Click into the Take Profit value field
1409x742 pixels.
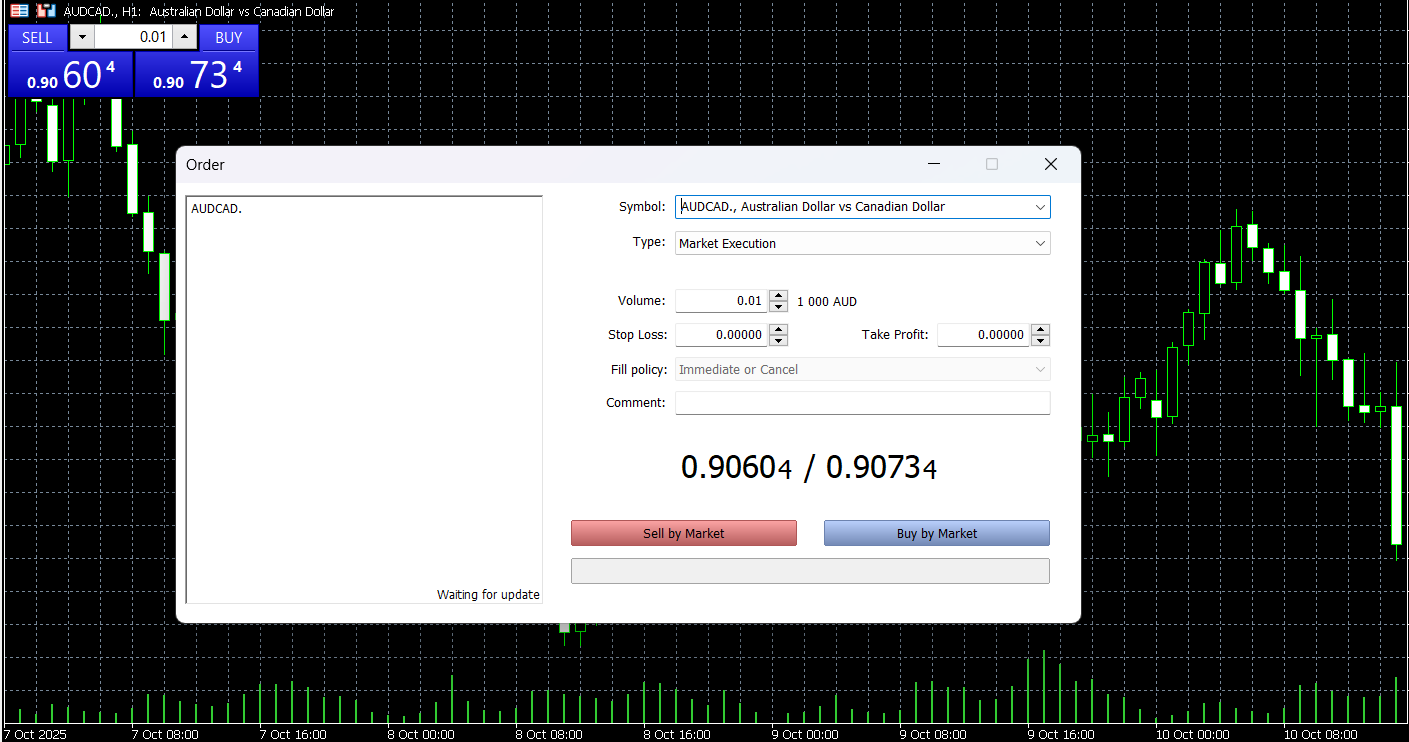pyautogui.click(x=983, y=335)
